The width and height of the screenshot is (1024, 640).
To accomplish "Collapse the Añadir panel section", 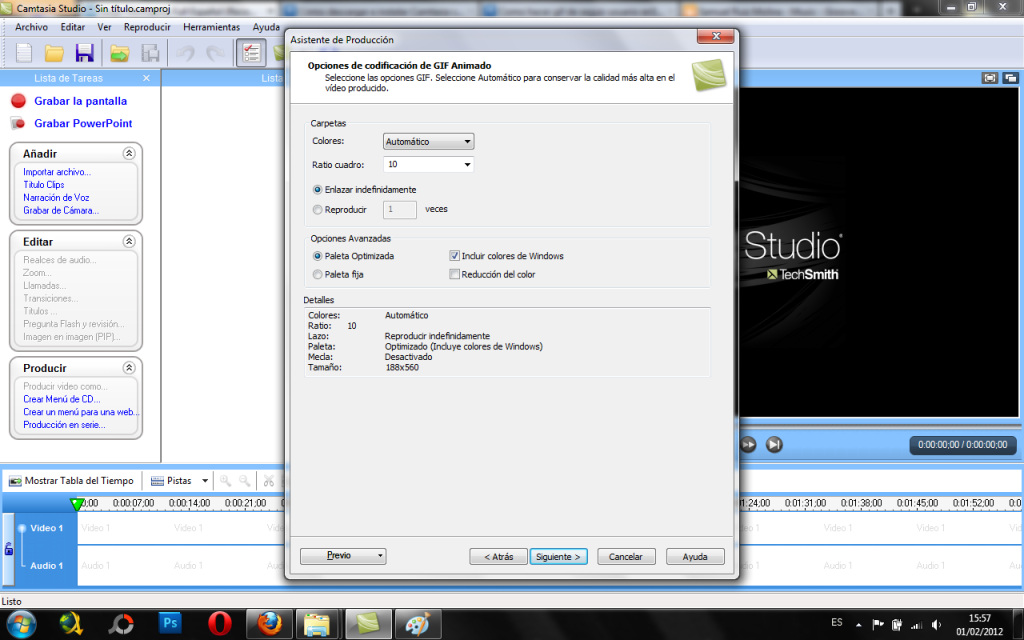I will (129, 153).
